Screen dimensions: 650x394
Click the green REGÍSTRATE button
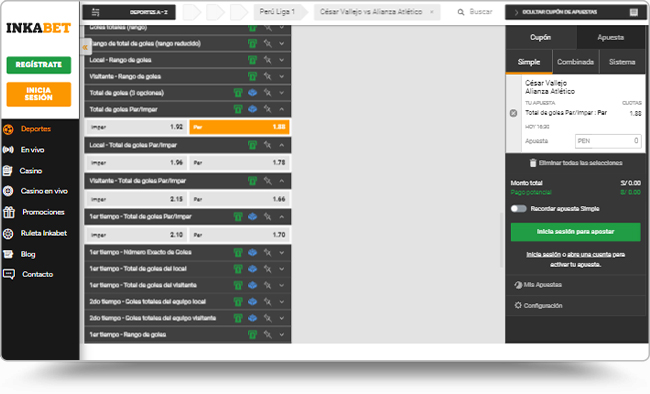39,65
